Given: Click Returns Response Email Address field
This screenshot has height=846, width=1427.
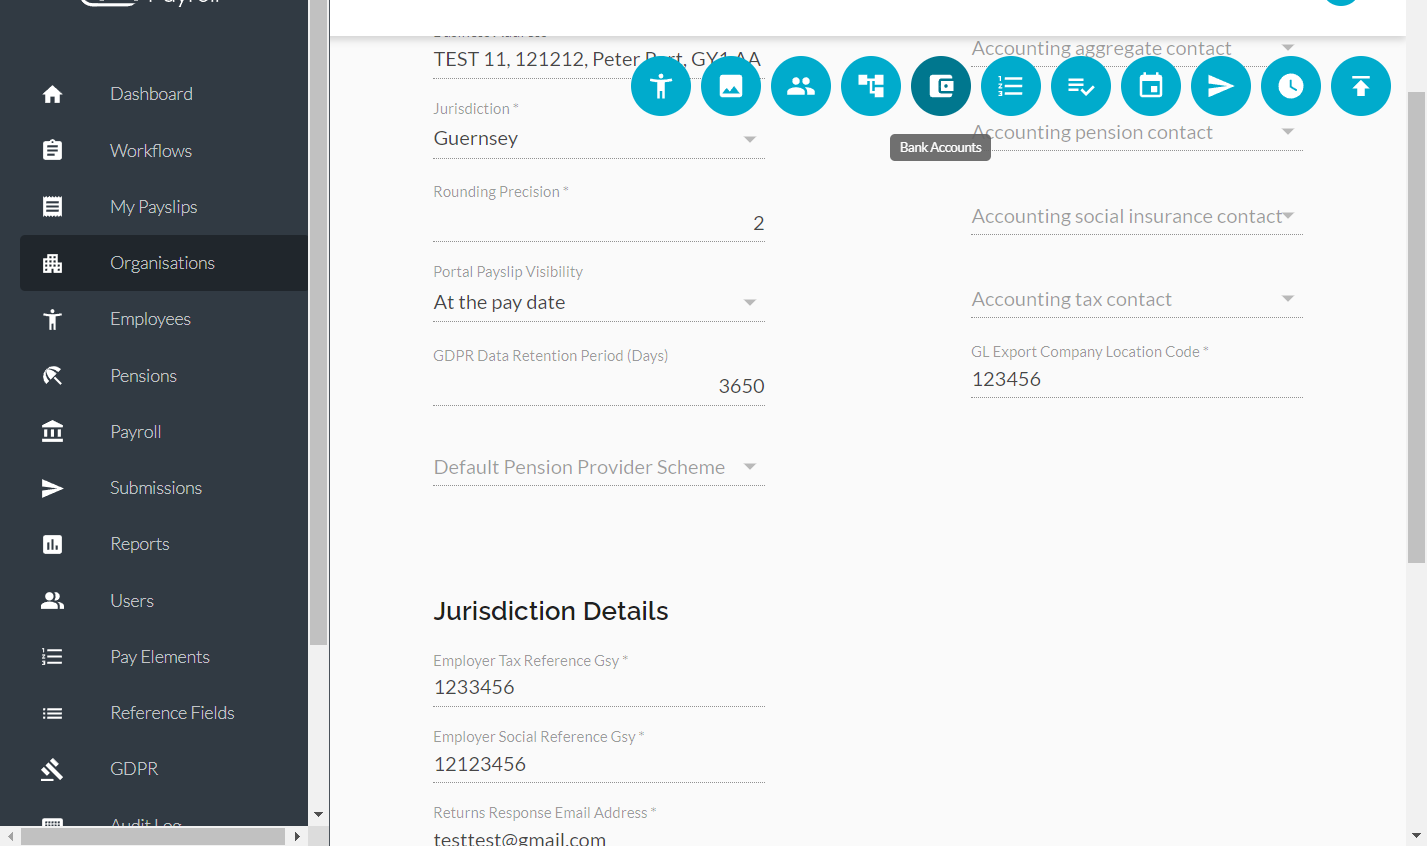Looking at the screenshot, I should (599, 838).
